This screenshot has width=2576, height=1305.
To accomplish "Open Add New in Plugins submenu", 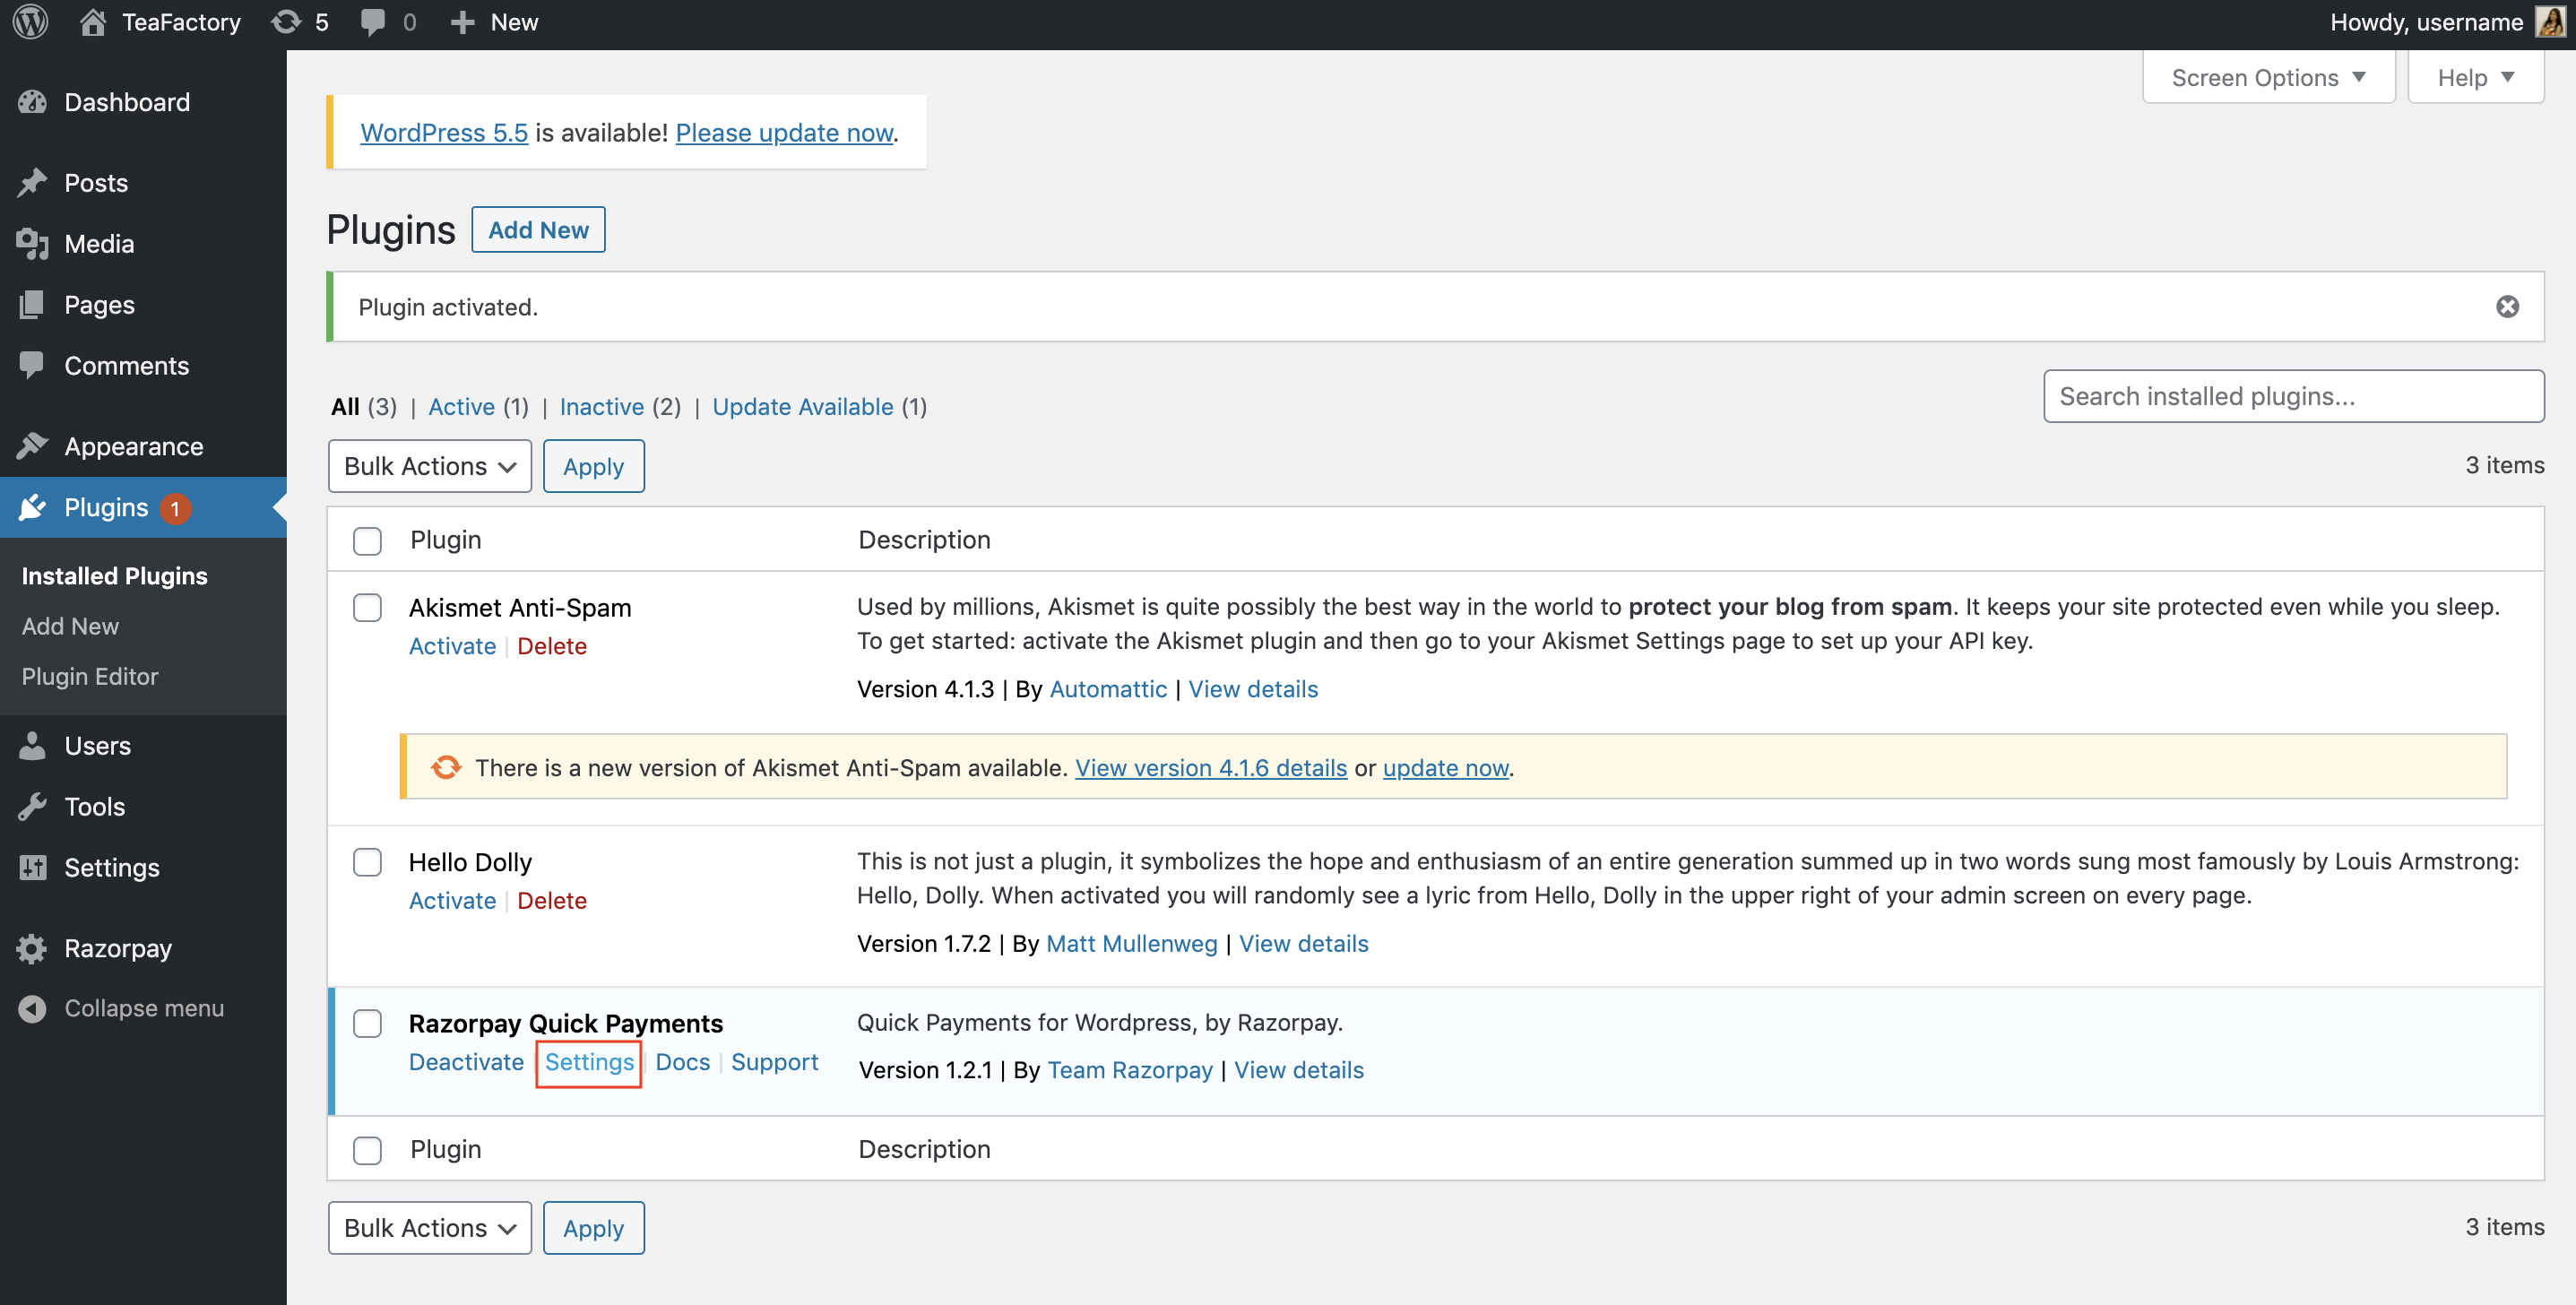I will click(x=70, y=626).
